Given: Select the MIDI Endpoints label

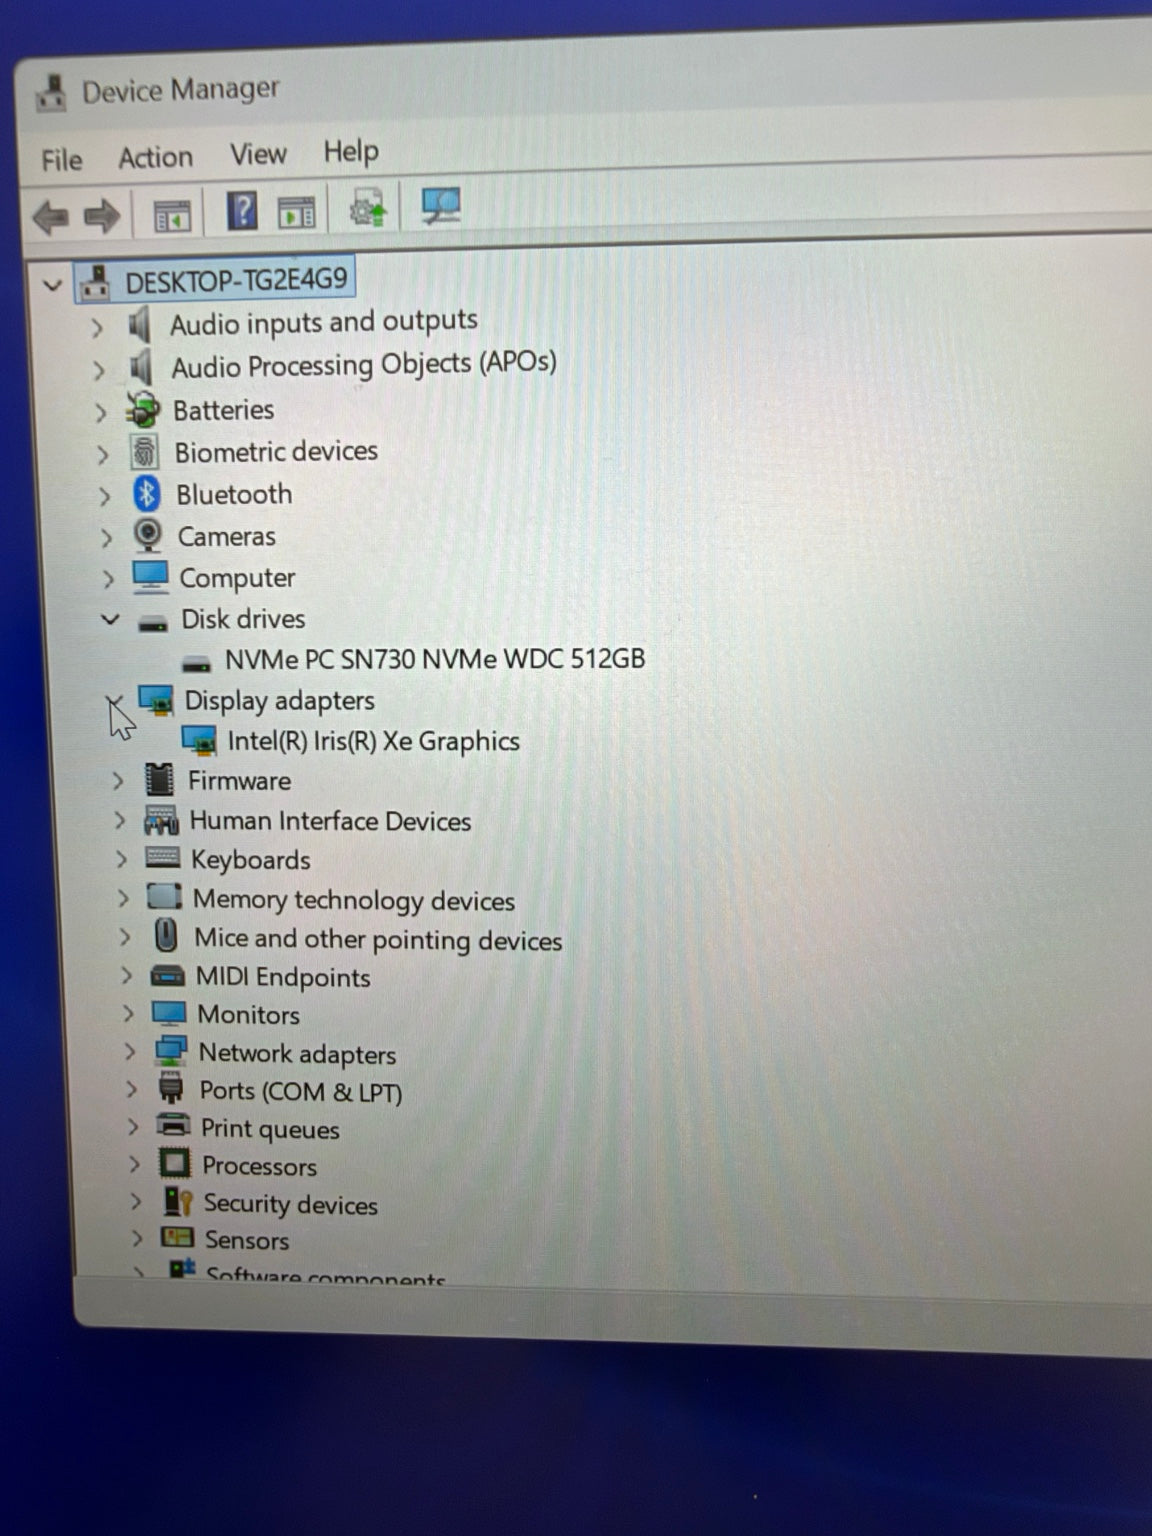Looking at the screenshot, I should (283, 977).
